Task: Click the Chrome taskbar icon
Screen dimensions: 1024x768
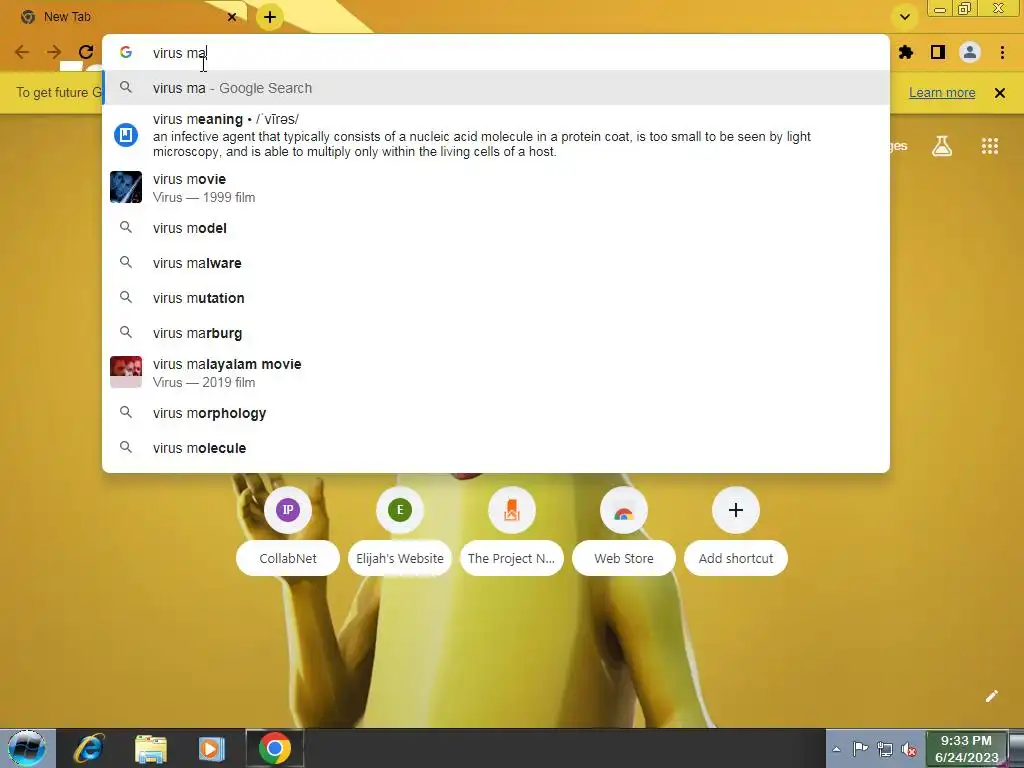Action: point(274,748)
